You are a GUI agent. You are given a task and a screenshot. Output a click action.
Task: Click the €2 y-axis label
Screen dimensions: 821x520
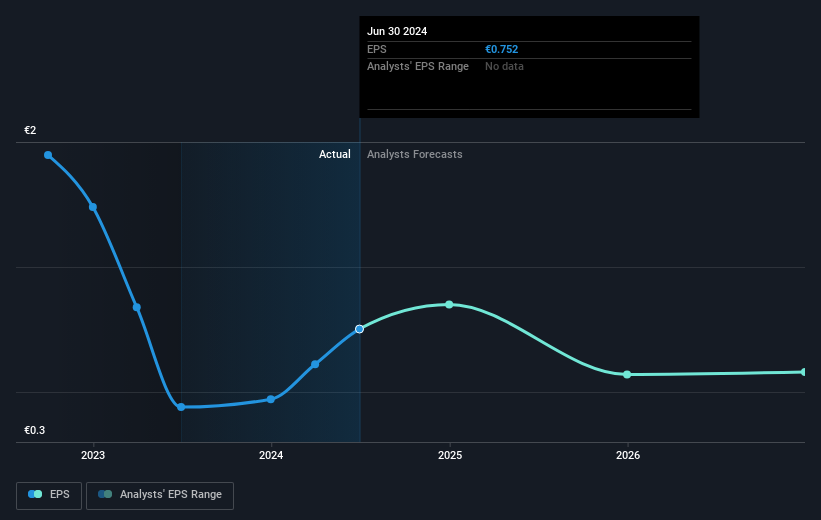[x=30, y=130]
